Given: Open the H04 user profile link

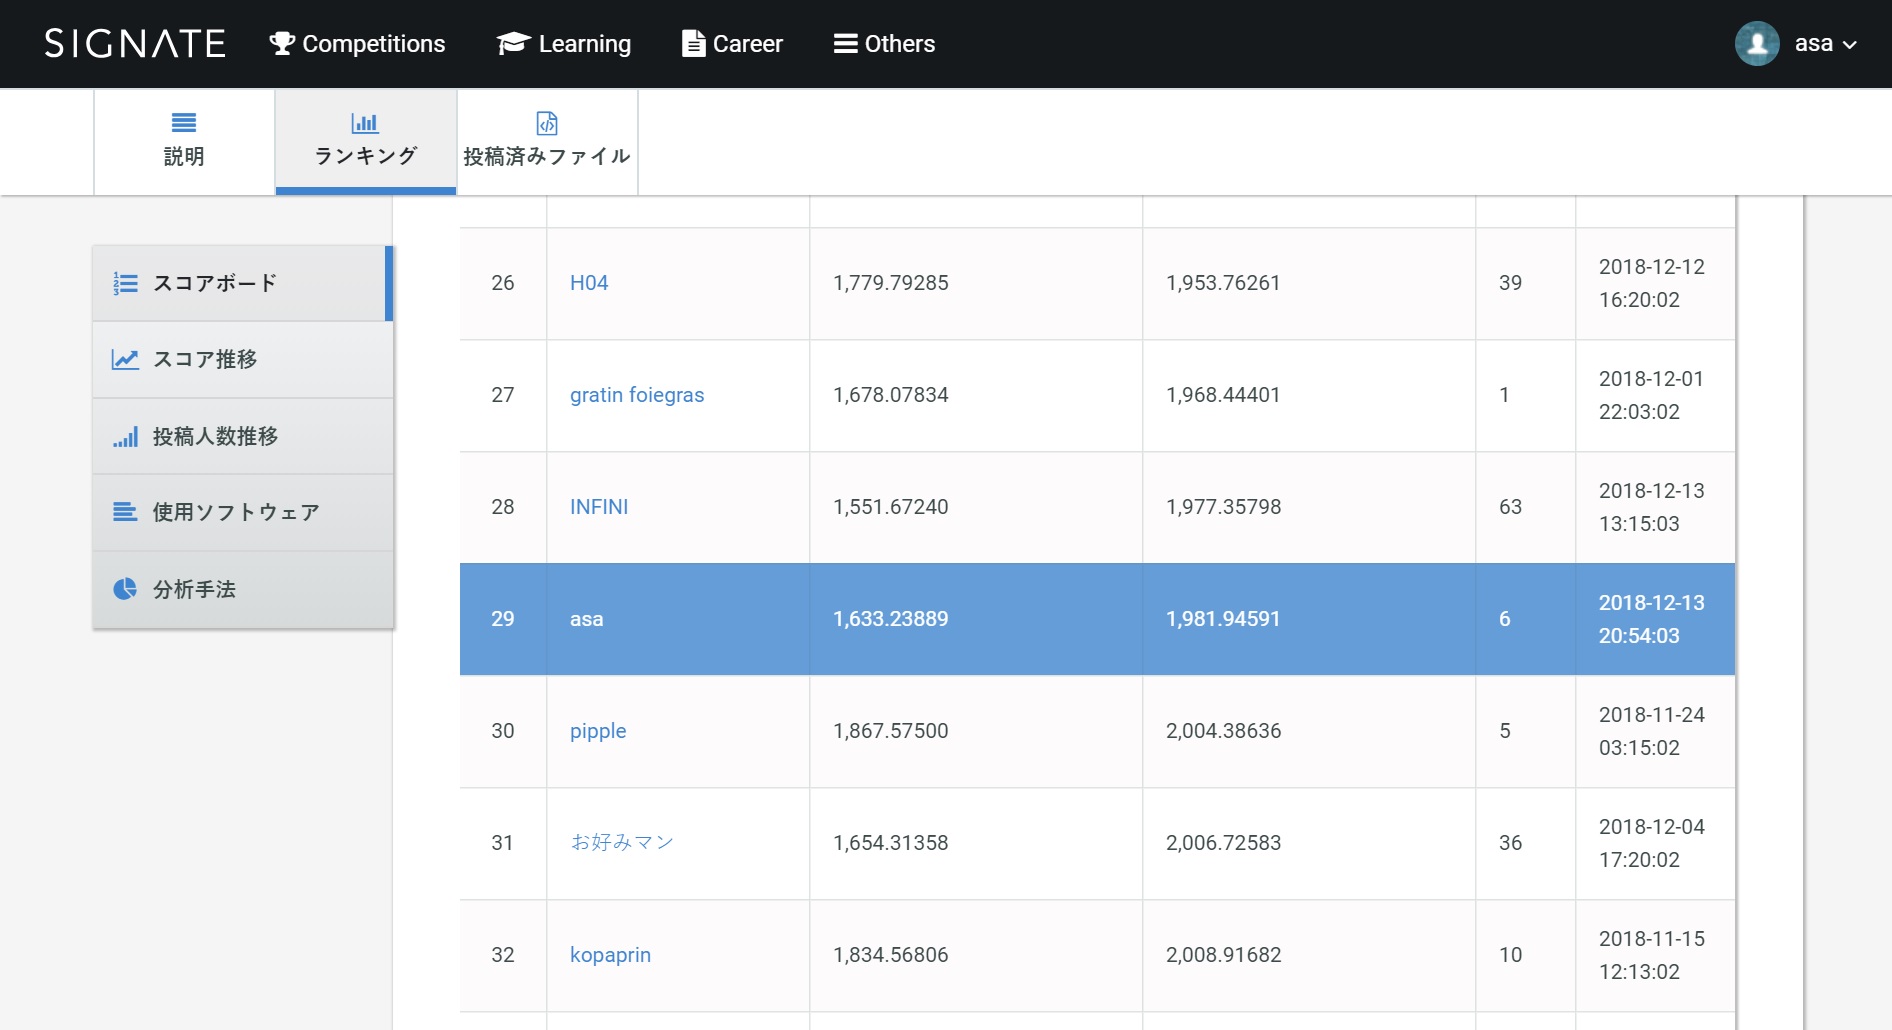Looking at the screenshot, I should point(589,283).
